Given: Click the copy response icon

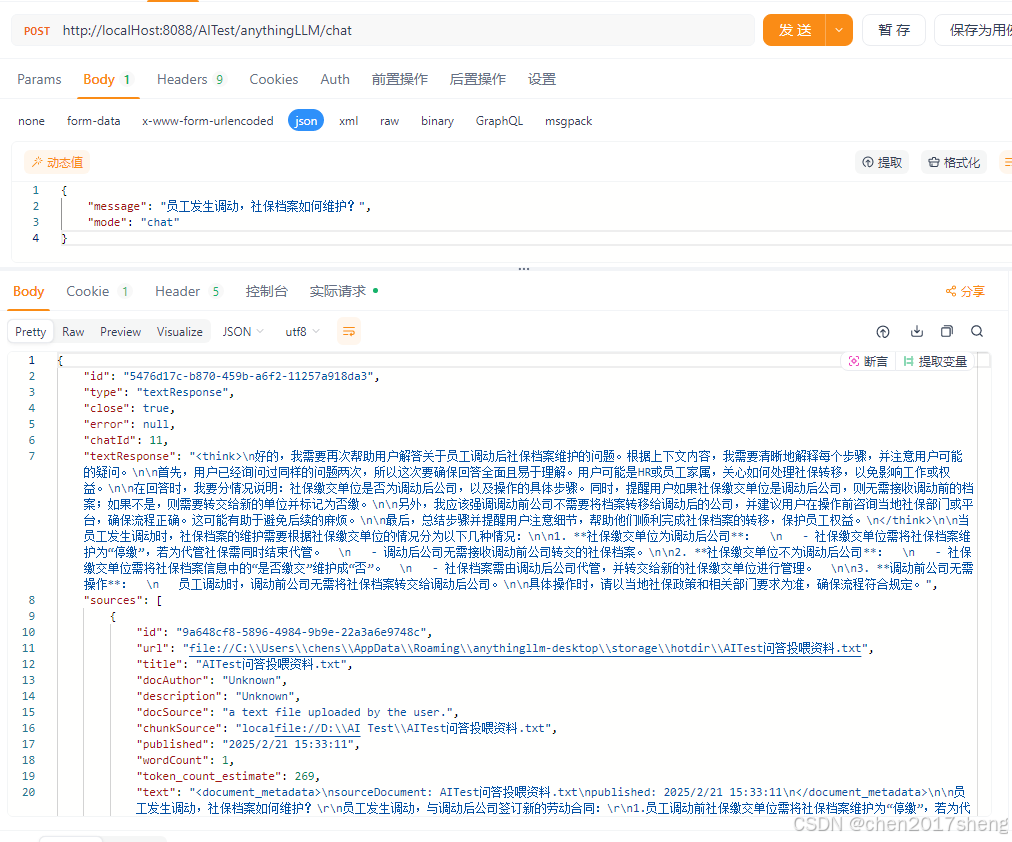Looking at the screenshot, I should click(x=947, y=331).
